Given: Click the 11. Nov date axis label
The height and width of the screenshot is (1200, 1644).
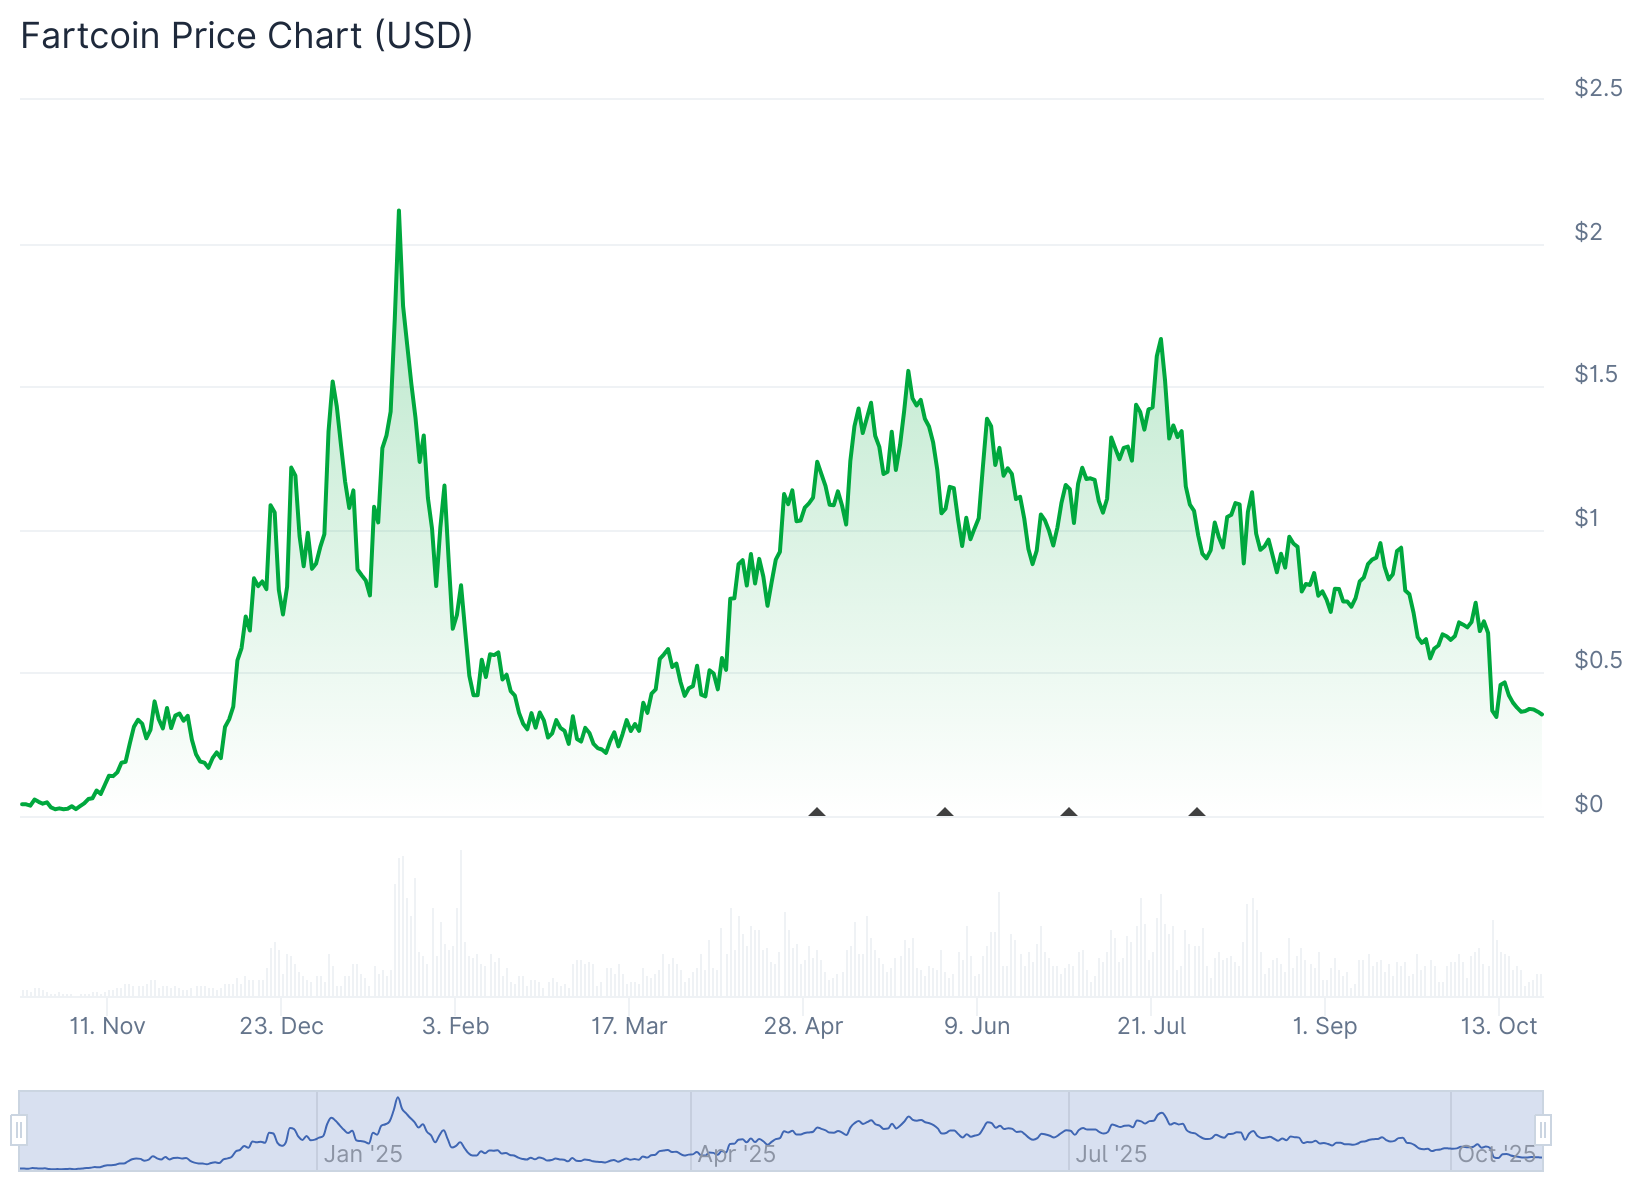Looking at the screenshot, I should pyautogui.click(x=107, y=1026).
